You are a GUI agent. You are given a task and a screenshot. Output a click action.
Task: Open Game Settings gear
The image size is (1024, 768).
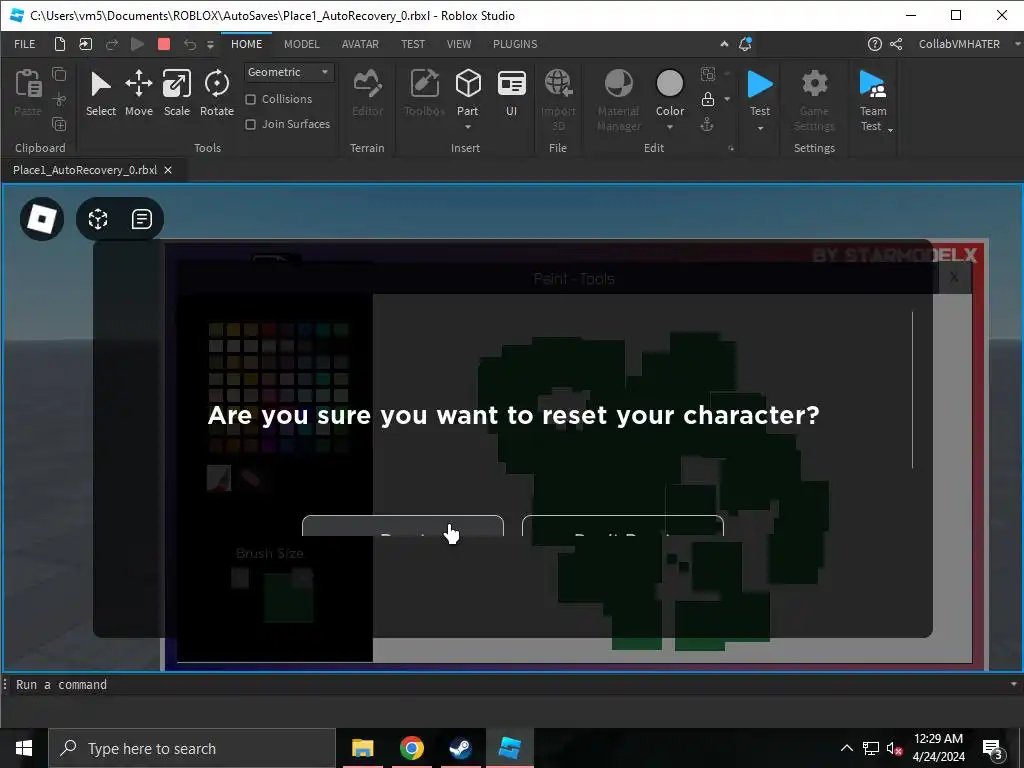pyautogui.click(x=814, y=100)
